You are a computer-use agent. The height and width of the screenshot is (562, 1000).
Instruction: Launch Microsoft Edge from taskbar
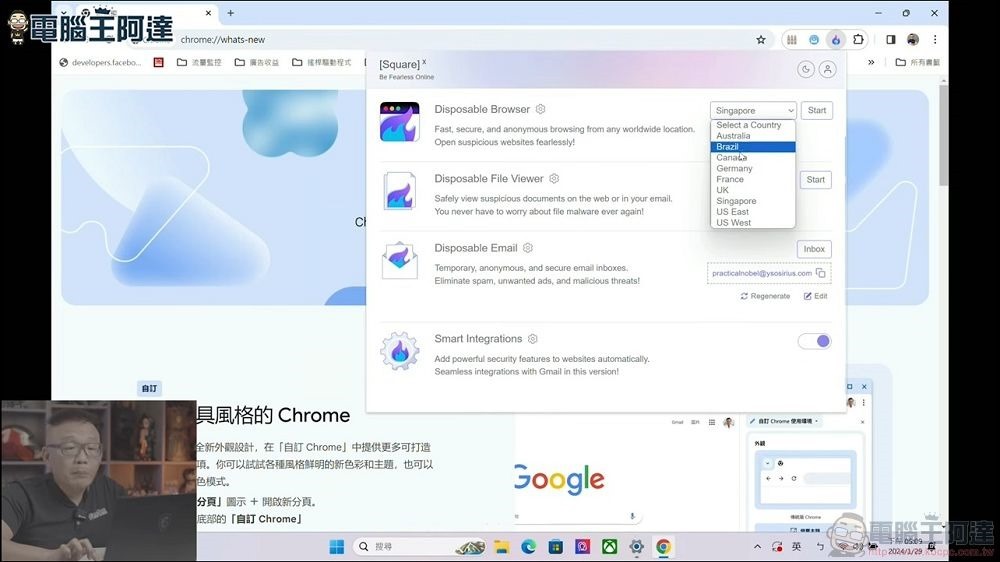tap(529, 547)
